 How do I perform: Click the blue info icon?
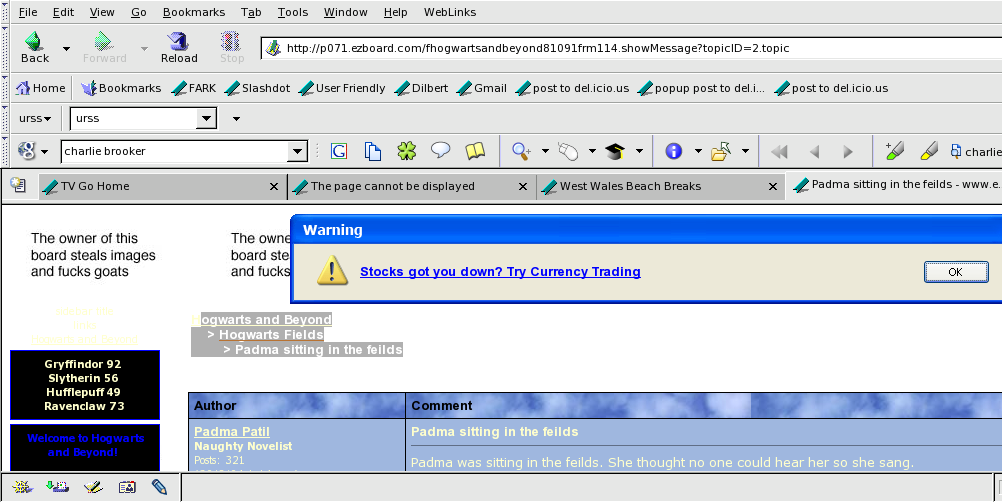pos(673,151)
